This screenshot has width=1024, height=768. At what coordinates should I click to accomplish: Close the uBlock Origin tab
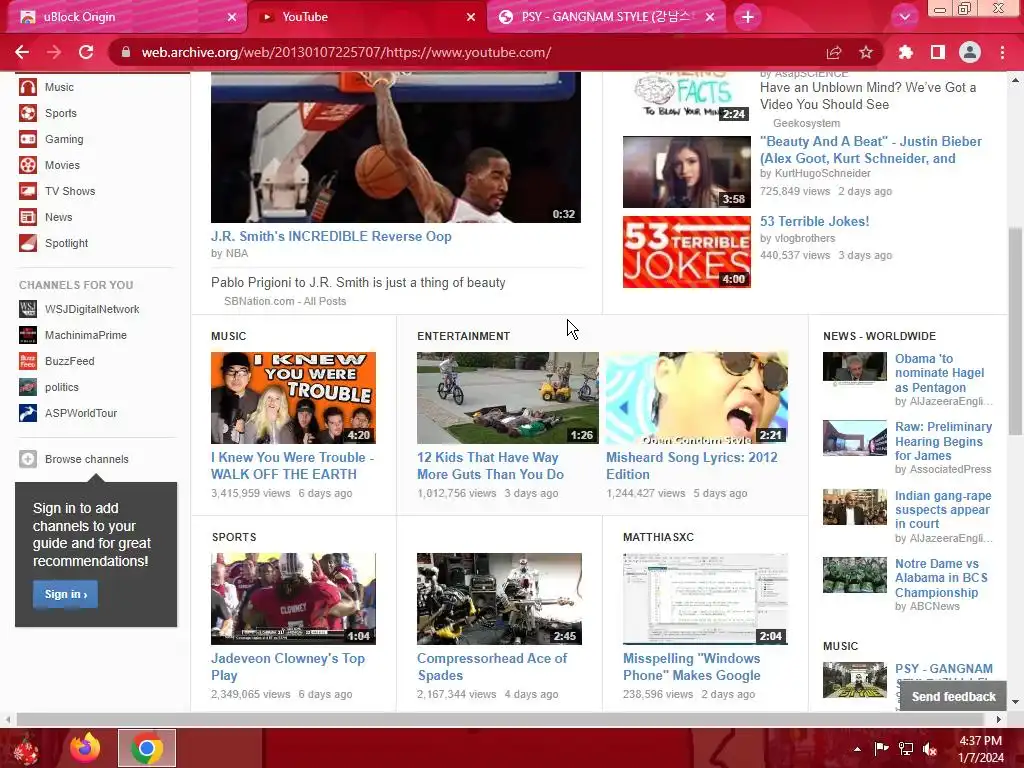(x=232, y=17)
